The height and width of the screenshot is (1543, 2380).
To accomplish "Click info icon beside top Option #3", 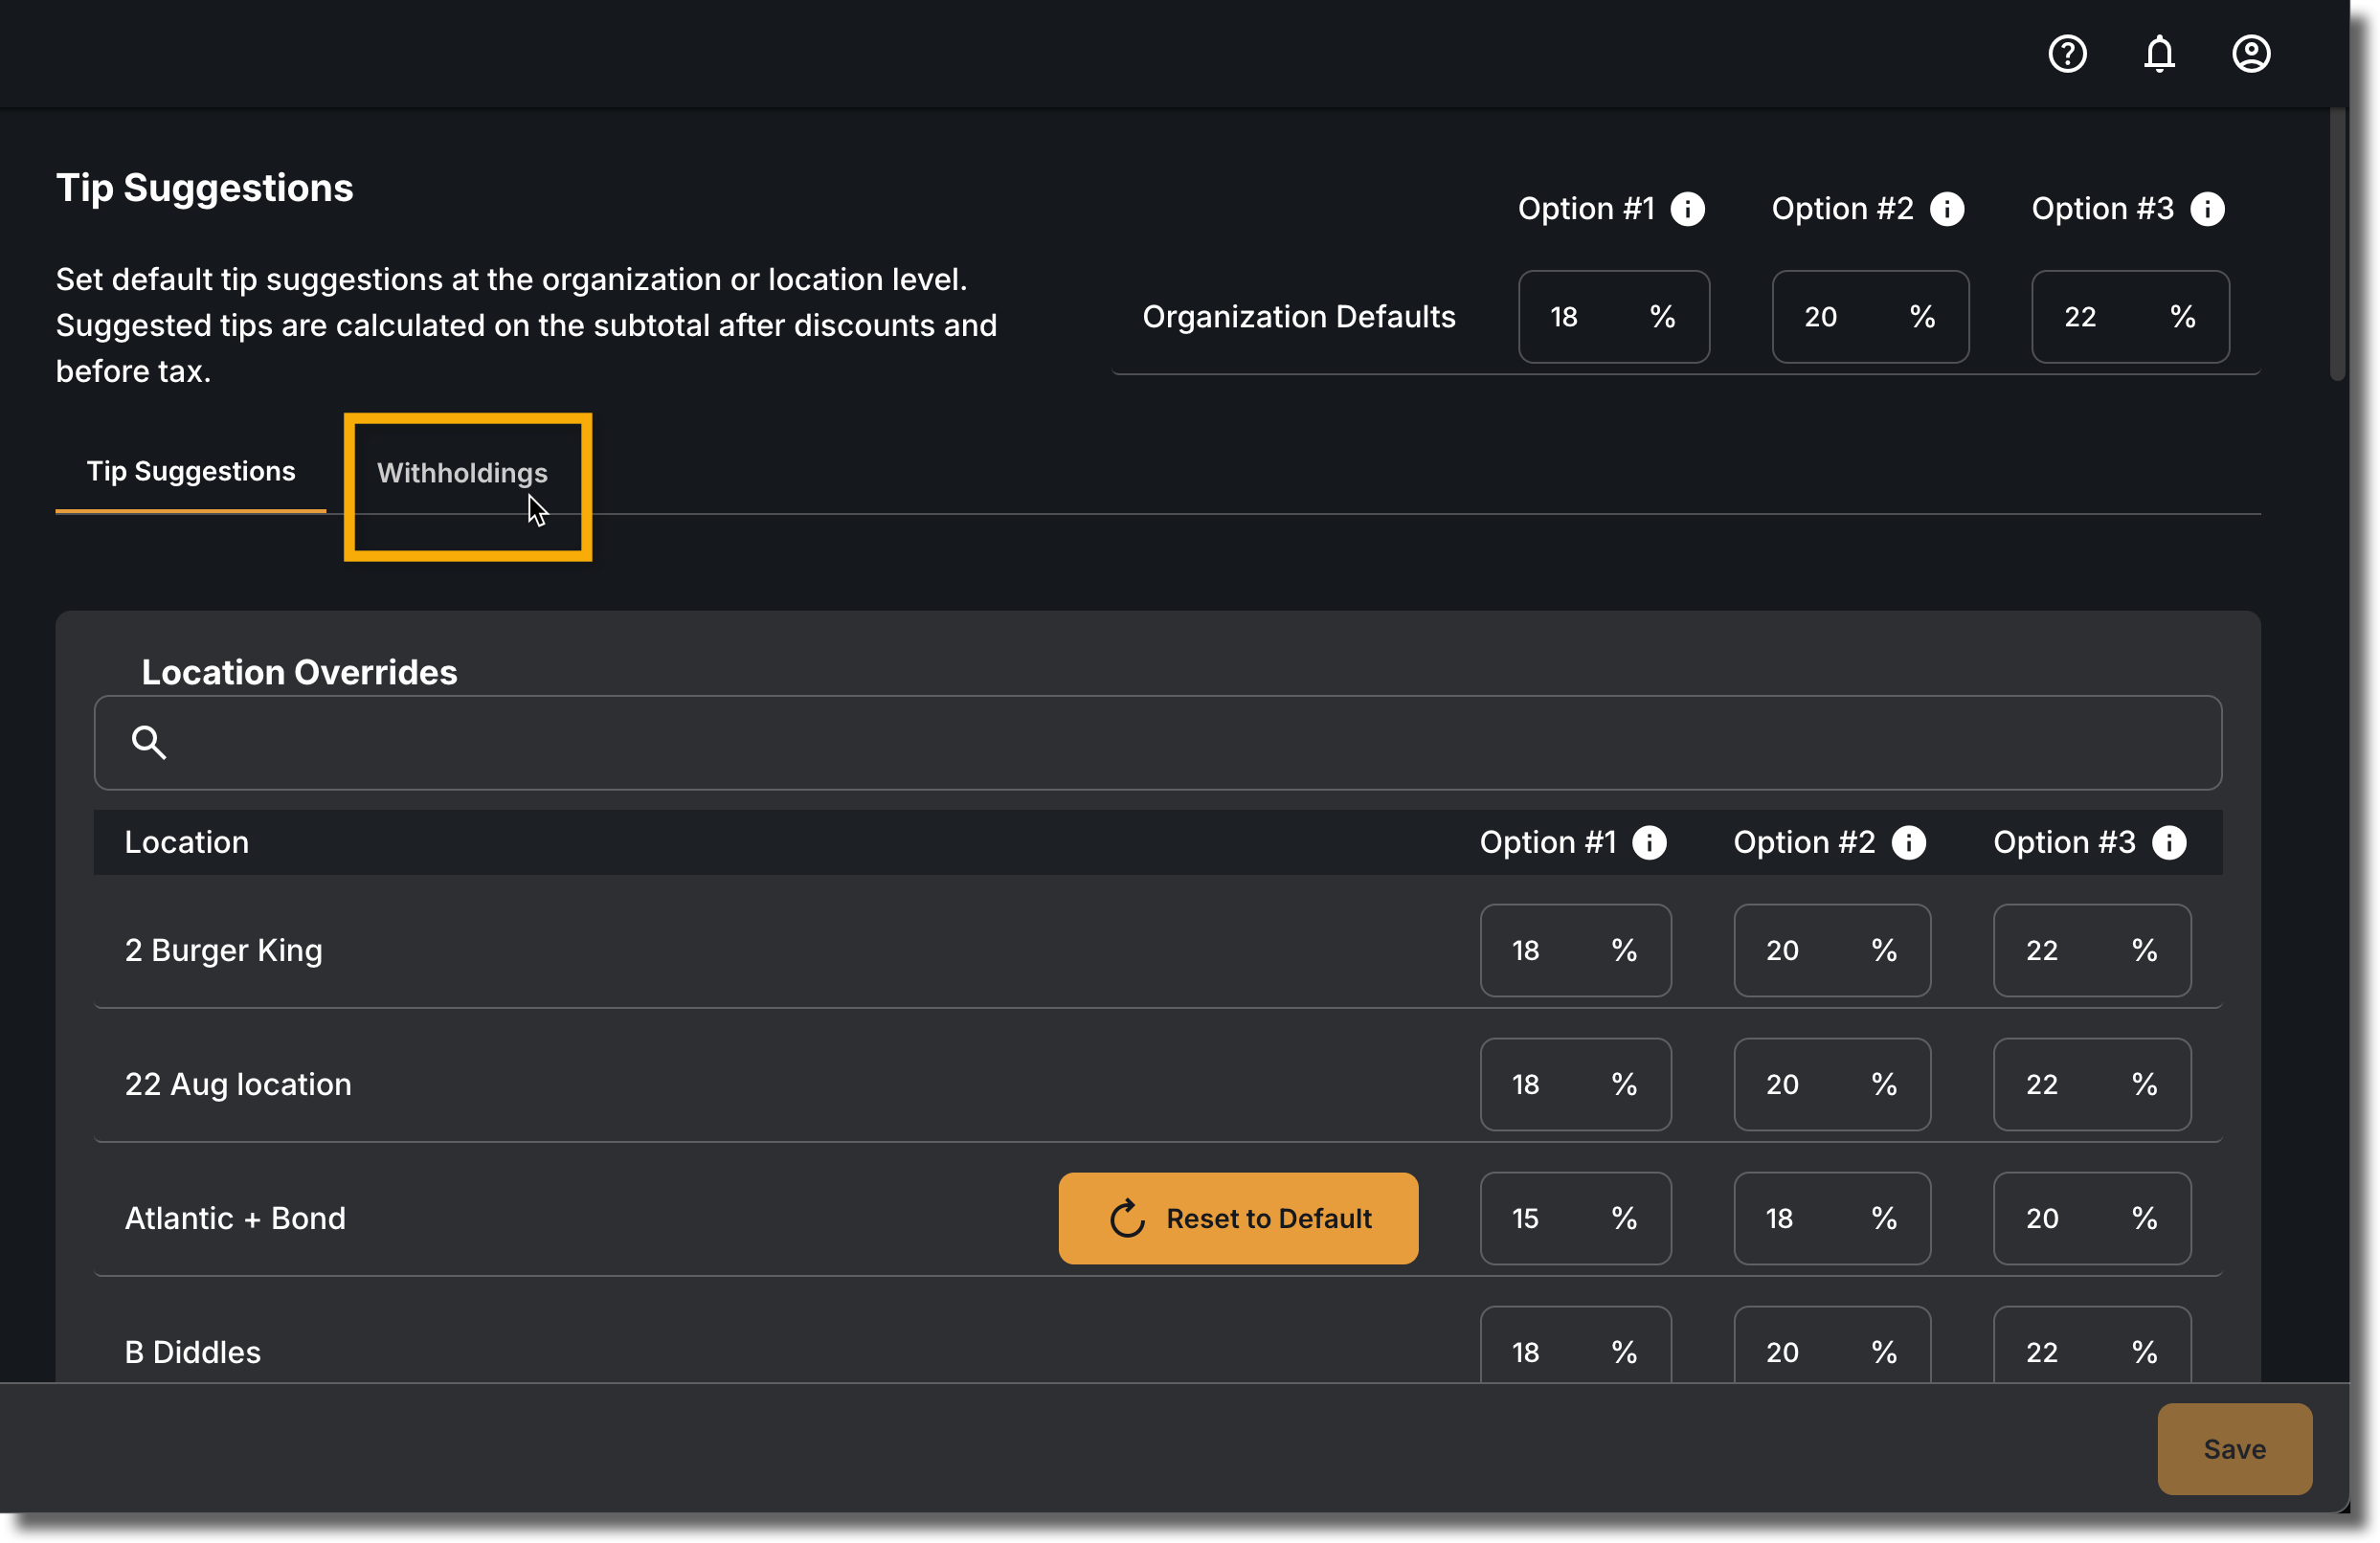I will point(2207,209).
